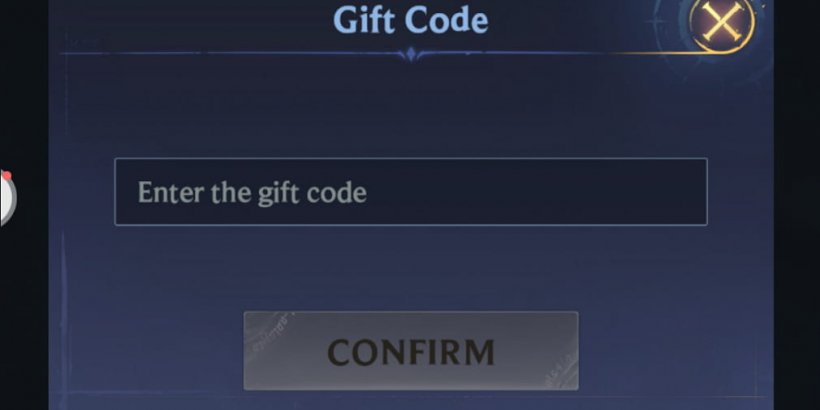Click the empty right end of gift code field

(628, 192)
